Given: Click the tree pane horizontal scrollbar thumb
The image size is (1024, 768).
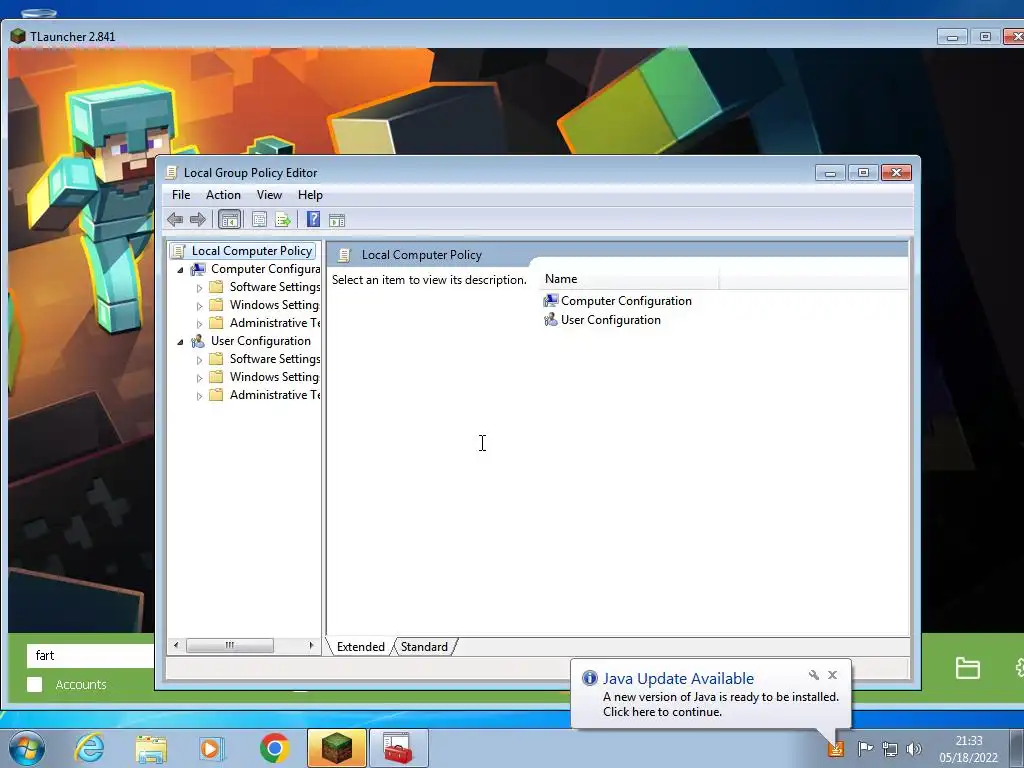Looking at the screenshot, I should tap(230, 645).
